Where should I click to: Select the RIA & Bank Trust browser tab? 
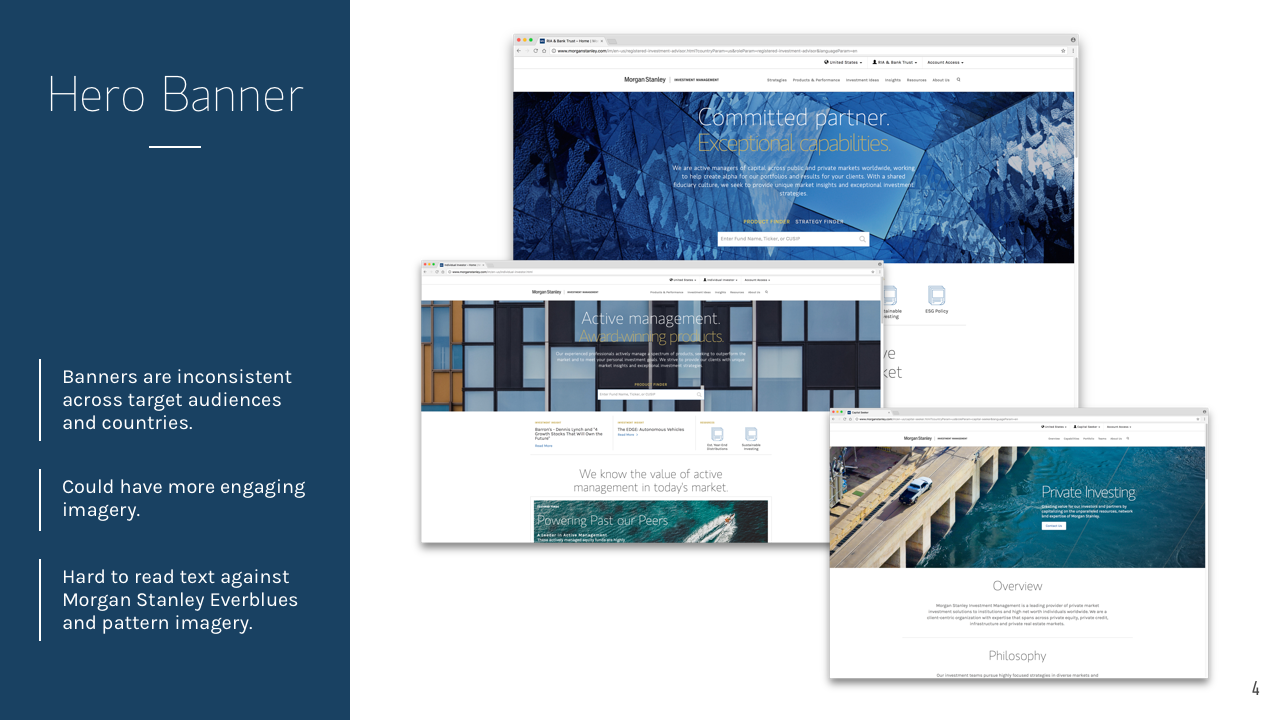pyautogui.click(x=571, y=41)
